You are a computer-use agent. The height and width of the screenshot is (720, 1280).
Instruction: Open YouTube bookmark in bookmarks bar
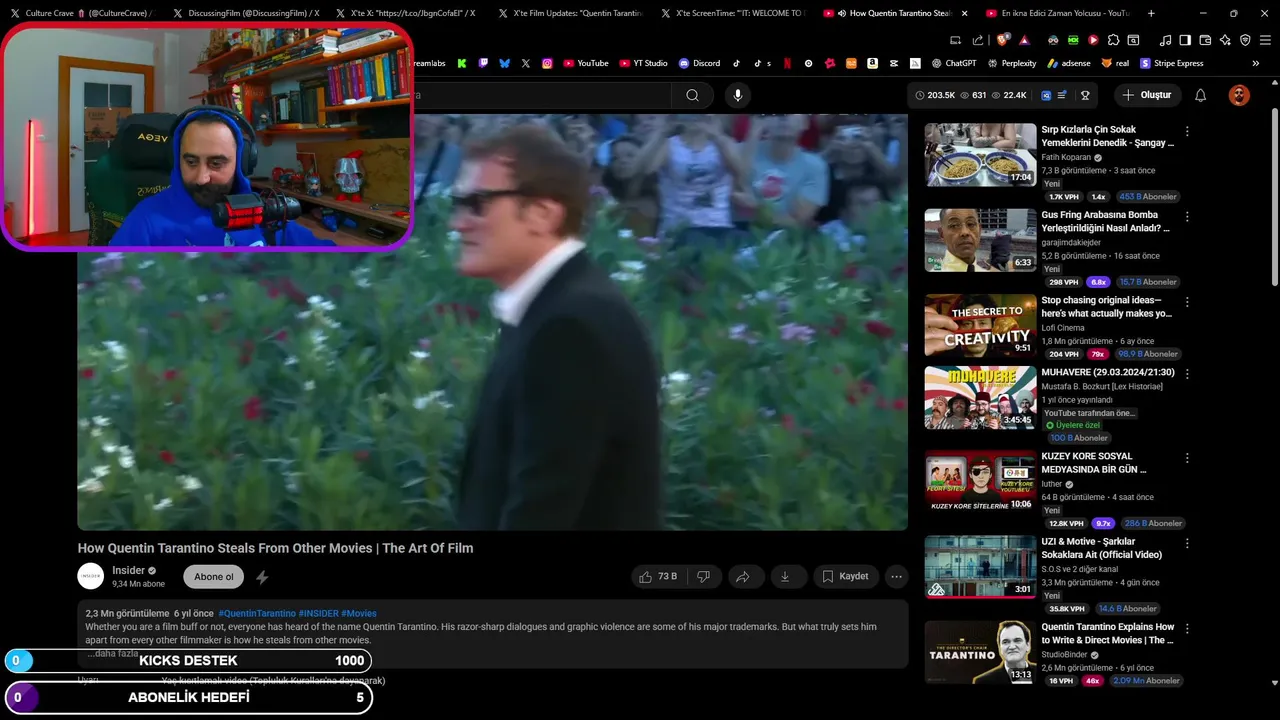pos(586,63)
